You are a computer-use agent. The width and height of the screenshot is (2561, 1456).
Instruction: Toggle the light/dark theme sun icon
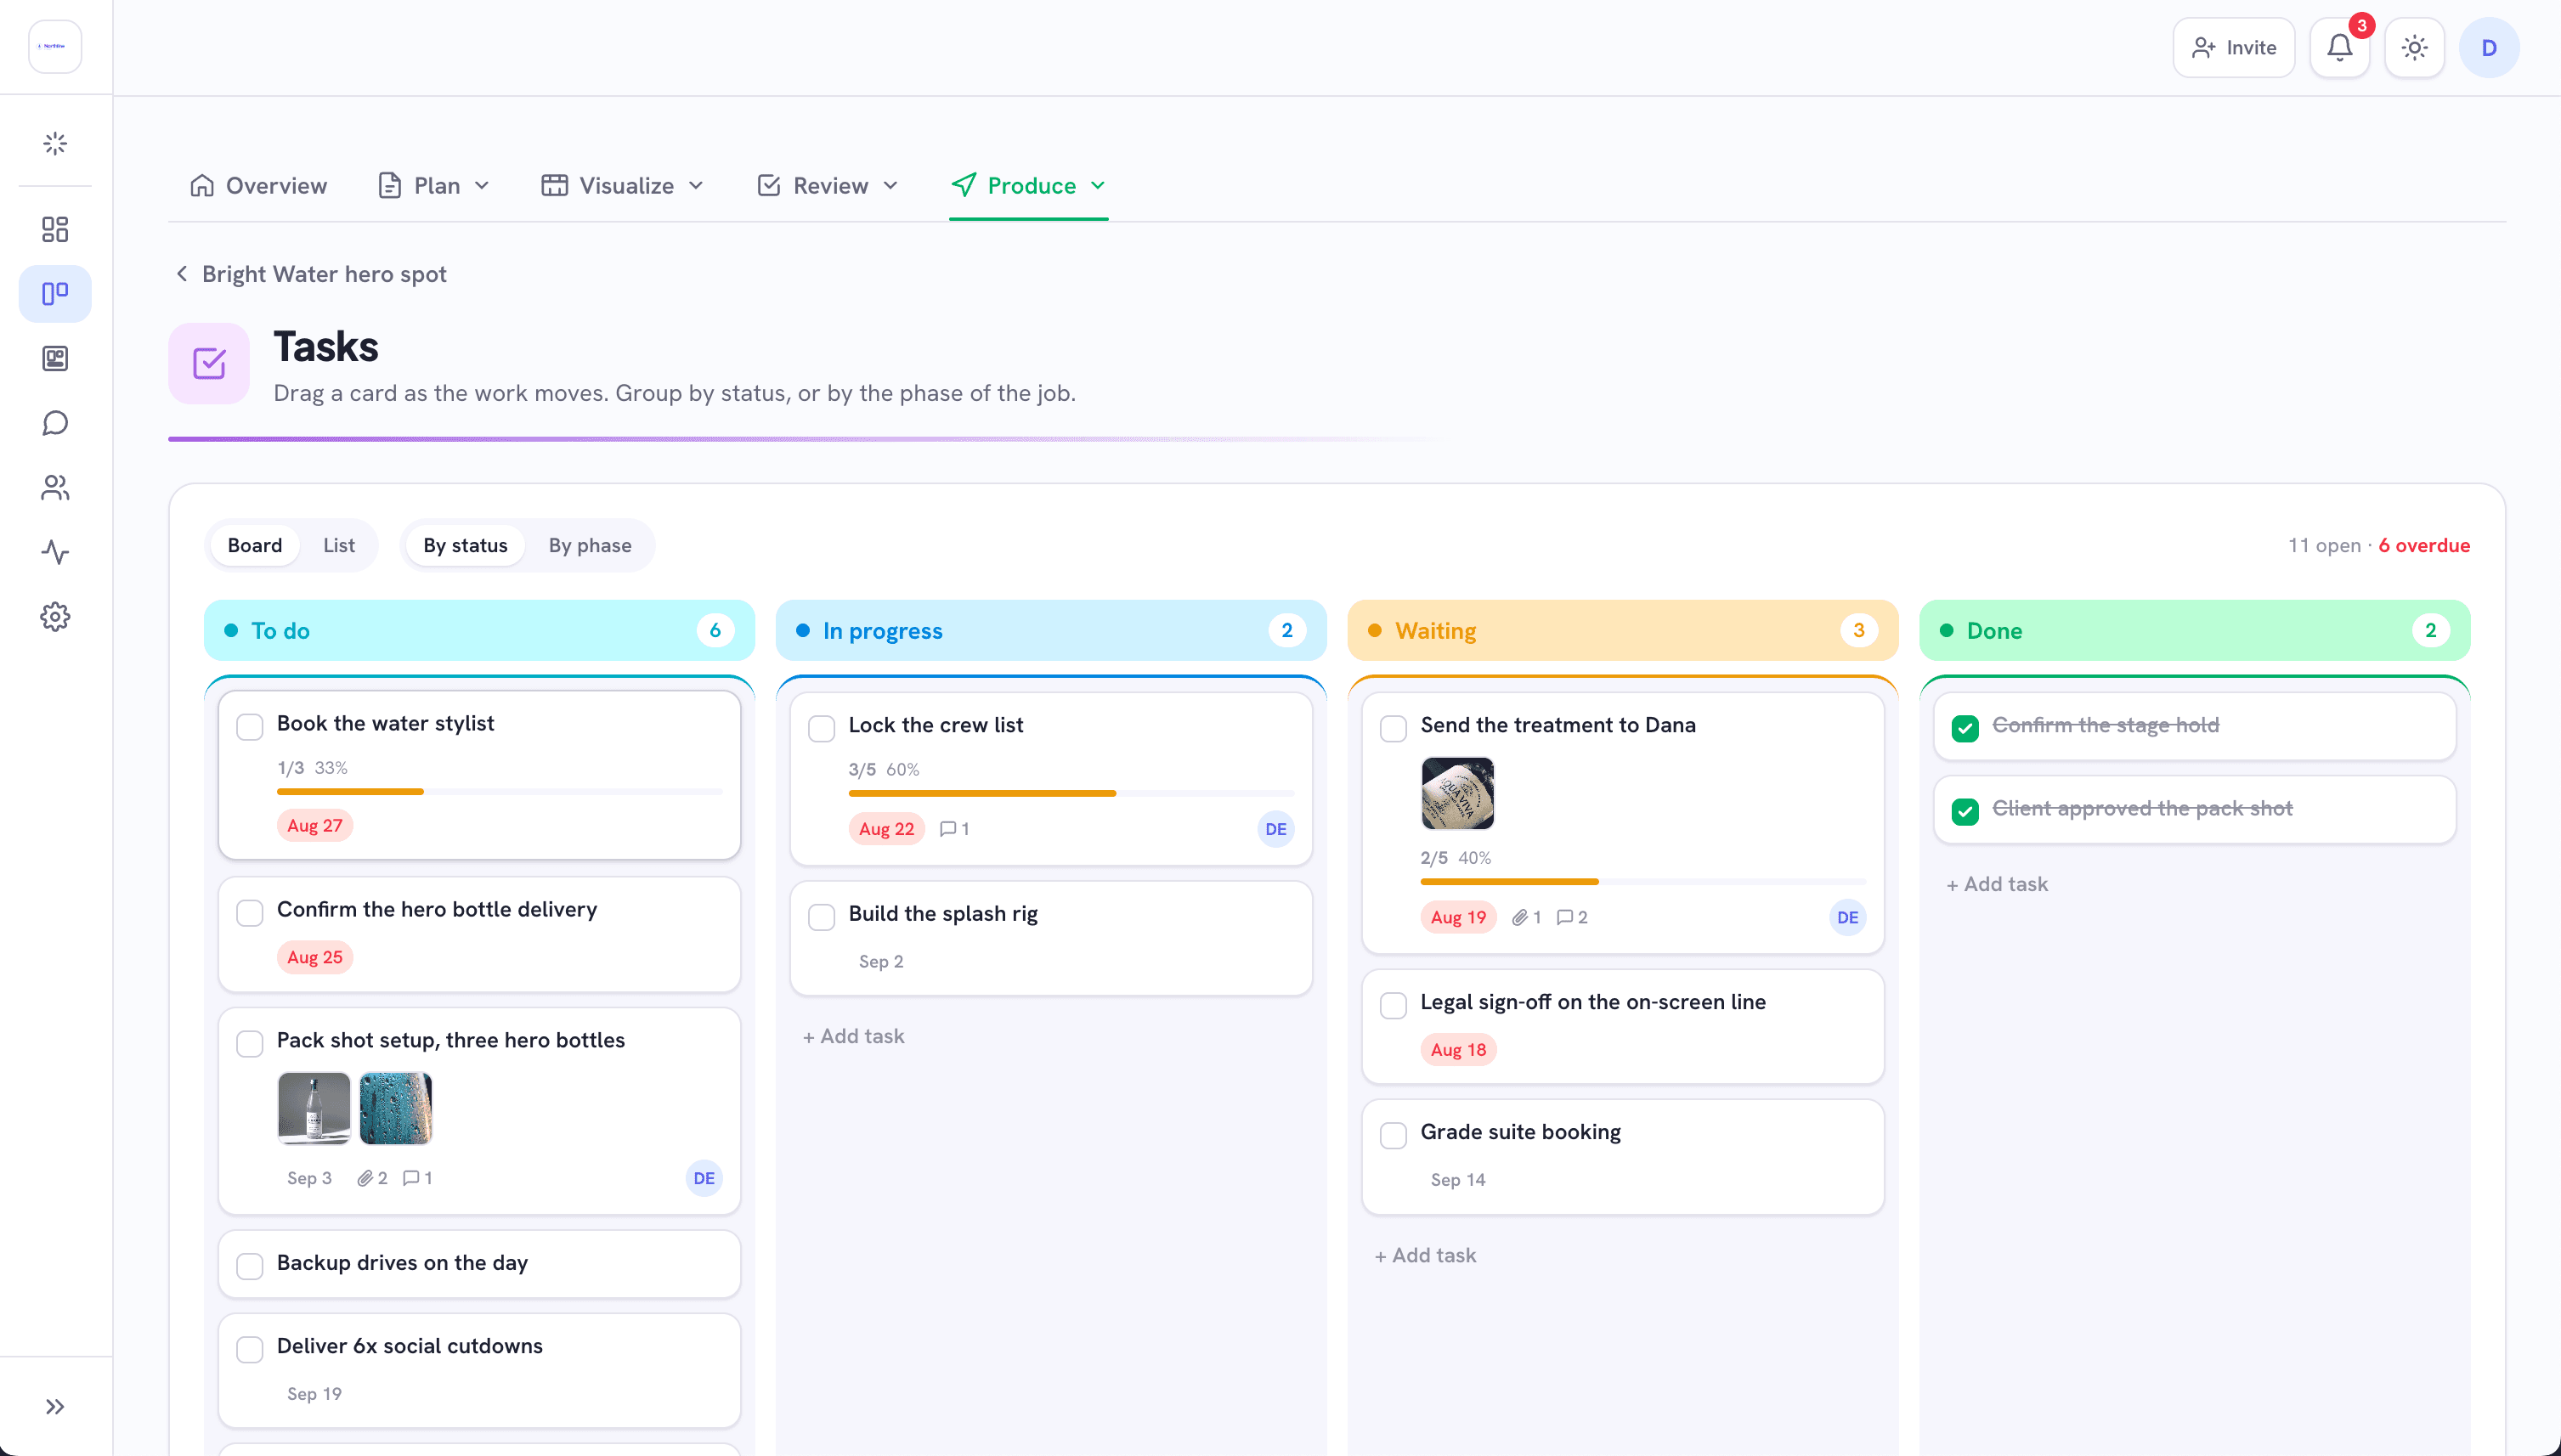[x=2414, y=47]
